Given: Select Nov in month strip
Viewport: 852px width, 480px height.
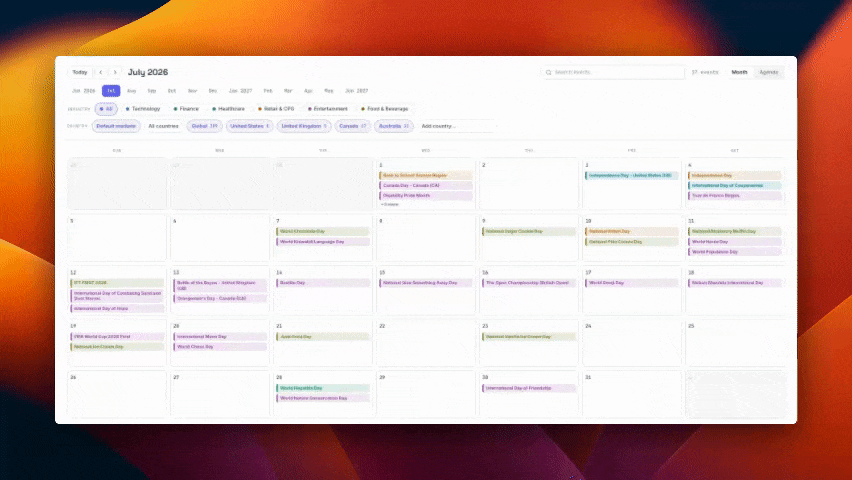Looking at the screenshot, I should pos(192,91).
